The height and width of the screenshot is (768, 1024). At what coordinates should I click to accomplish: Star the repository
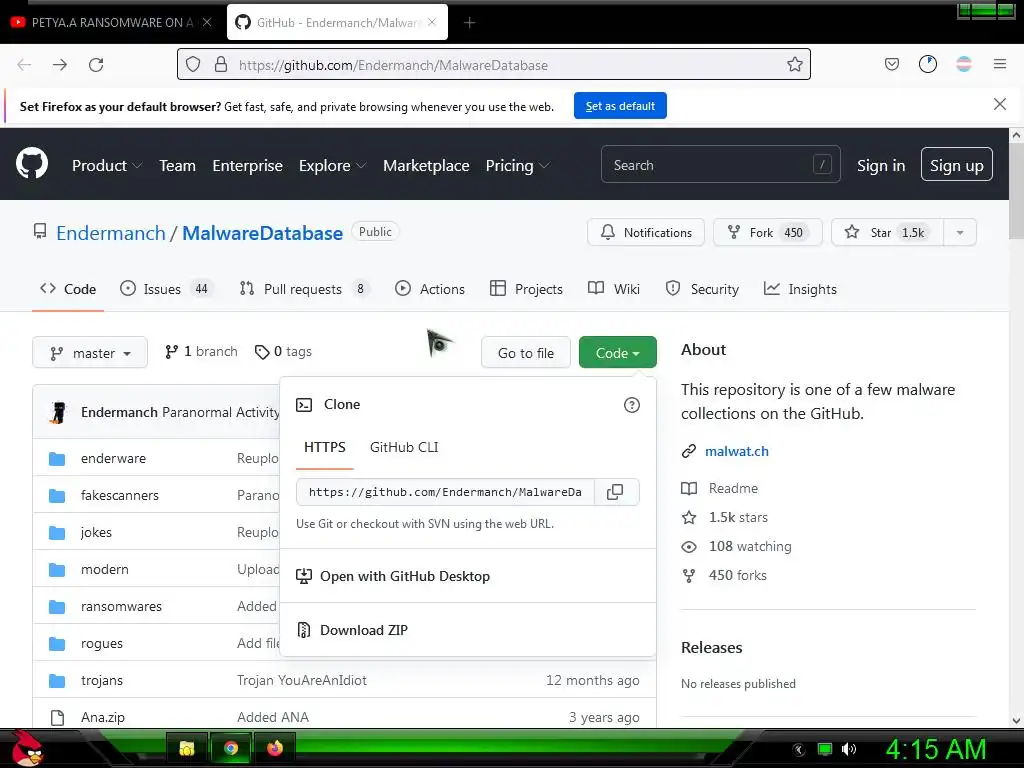tap(888, 232)
